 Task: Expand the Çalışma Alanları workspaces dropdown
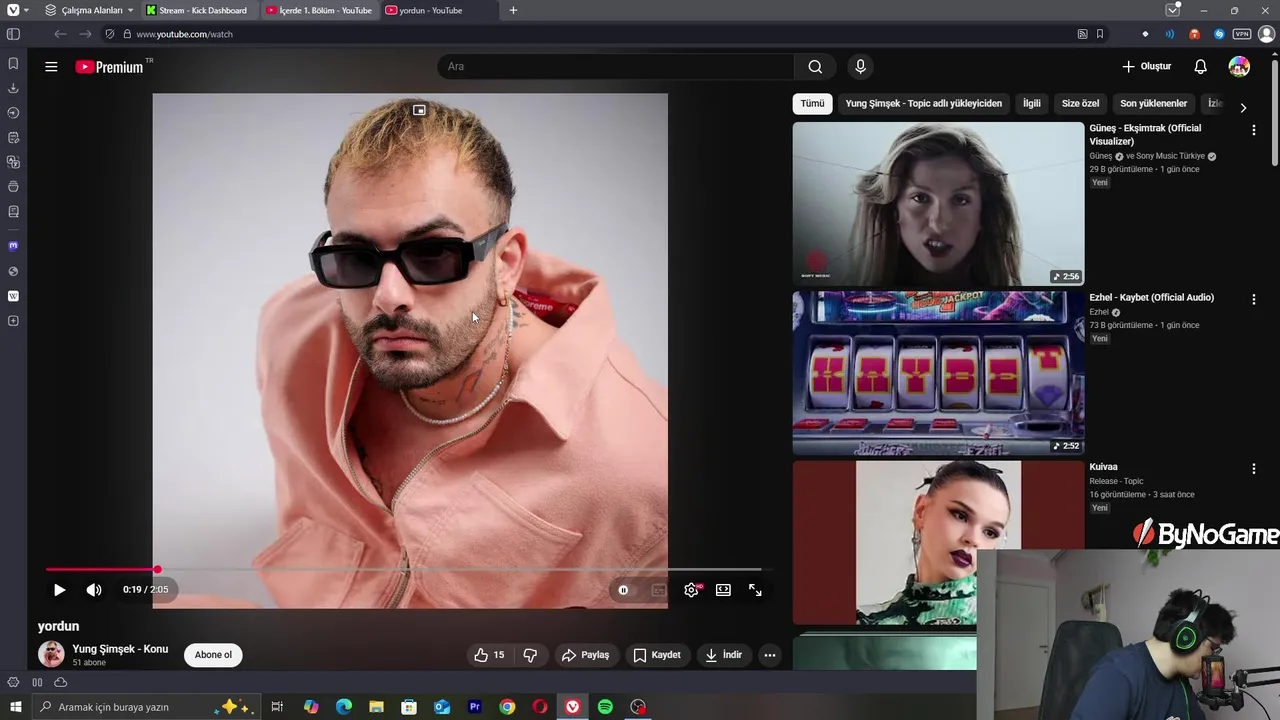89,10
